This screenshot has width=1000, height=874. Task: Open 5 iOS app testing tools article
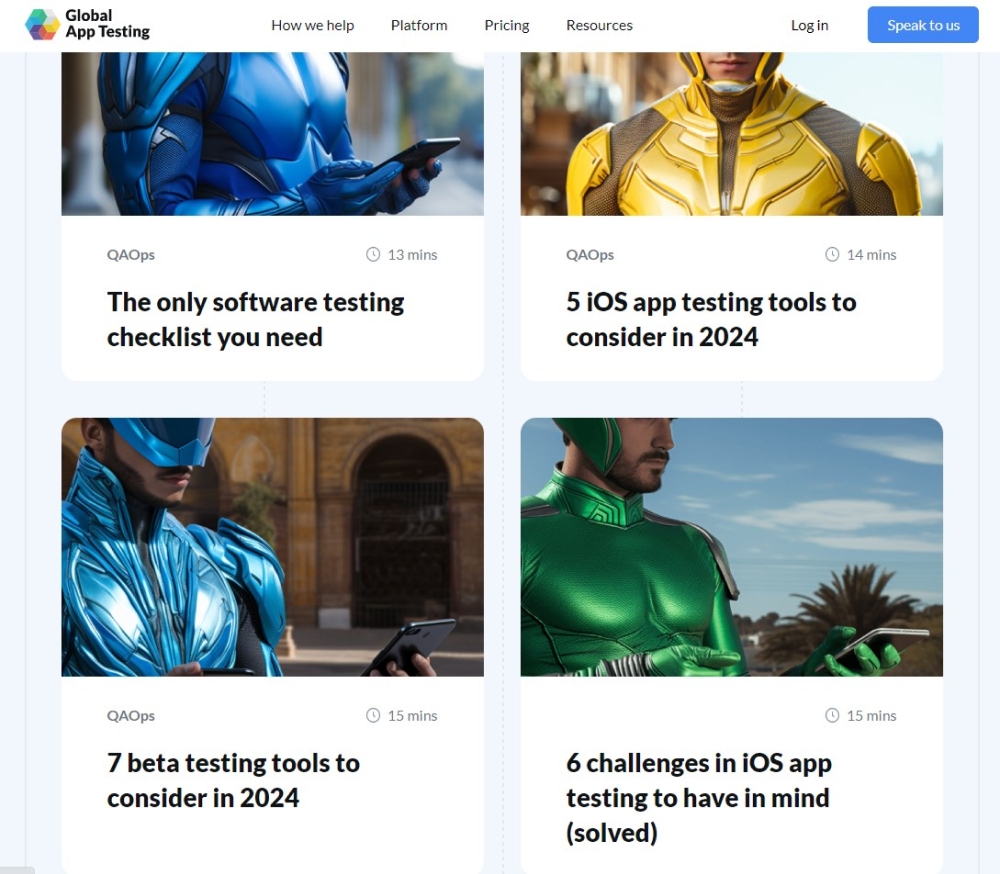[x=710, y=319]
